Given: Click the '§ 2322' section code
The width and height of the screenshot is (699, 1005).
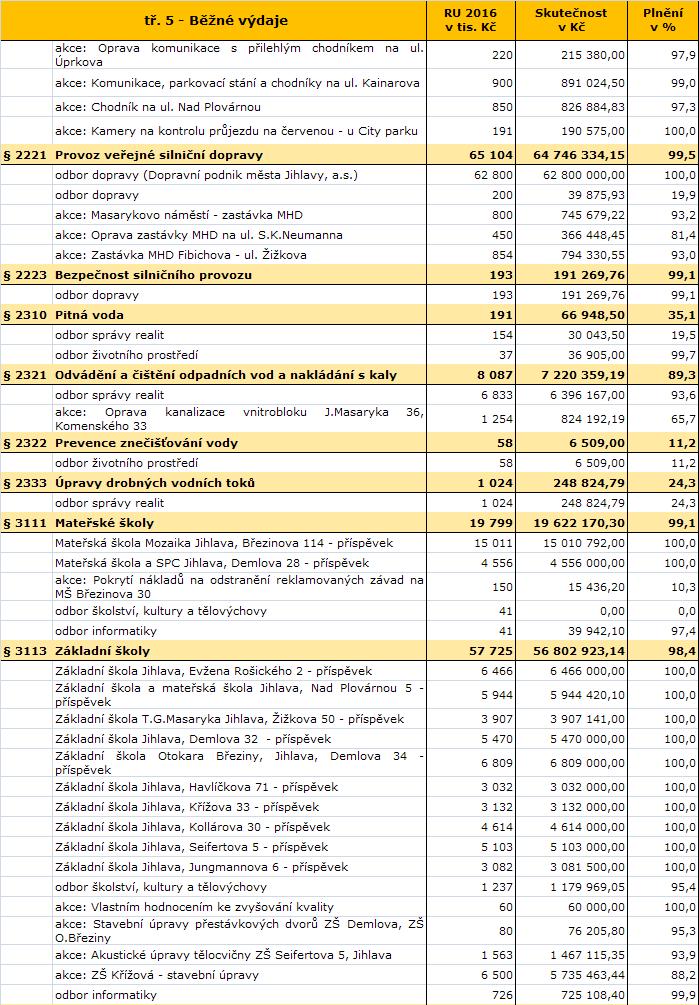Looking at the screenshot, I should pos(26,443).
